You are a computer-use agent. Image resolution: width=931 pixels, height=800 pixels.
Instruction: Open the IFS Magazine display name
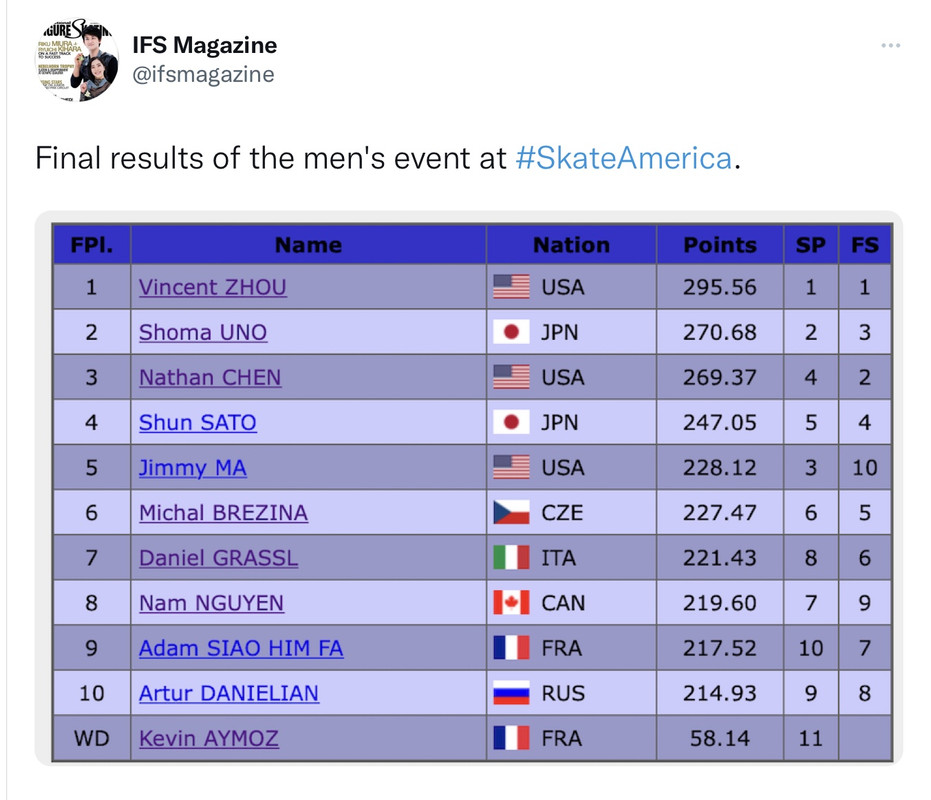point(204,45)
